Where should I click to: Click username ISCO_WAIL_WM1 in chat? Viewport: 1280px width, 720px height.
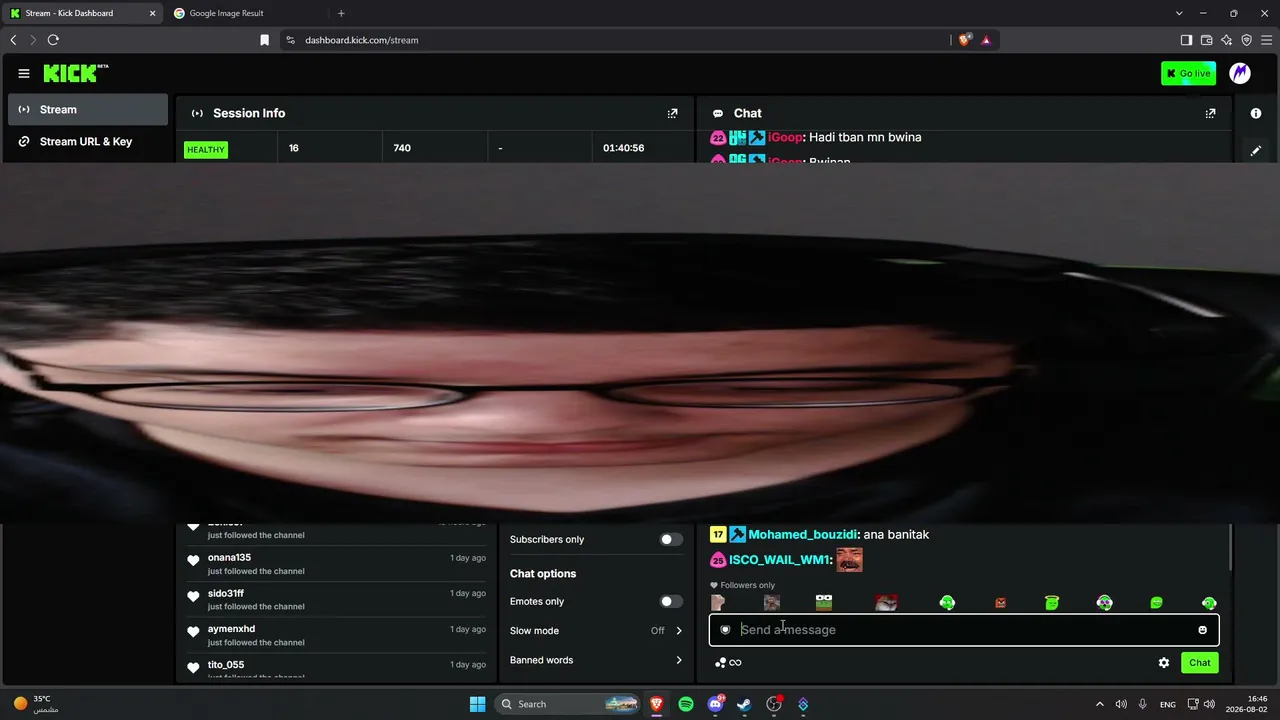[780, 560]
